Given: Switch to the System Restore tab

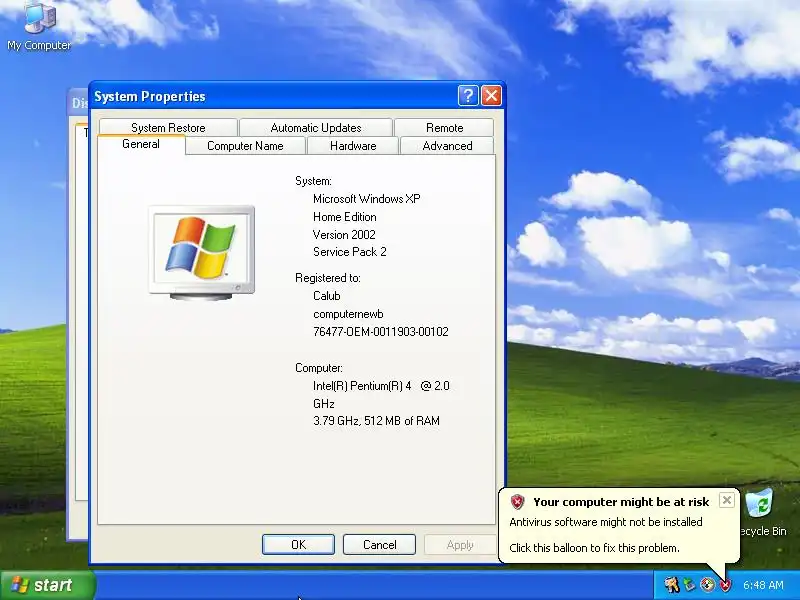Looking at the screenshot, I should [168, 128].
